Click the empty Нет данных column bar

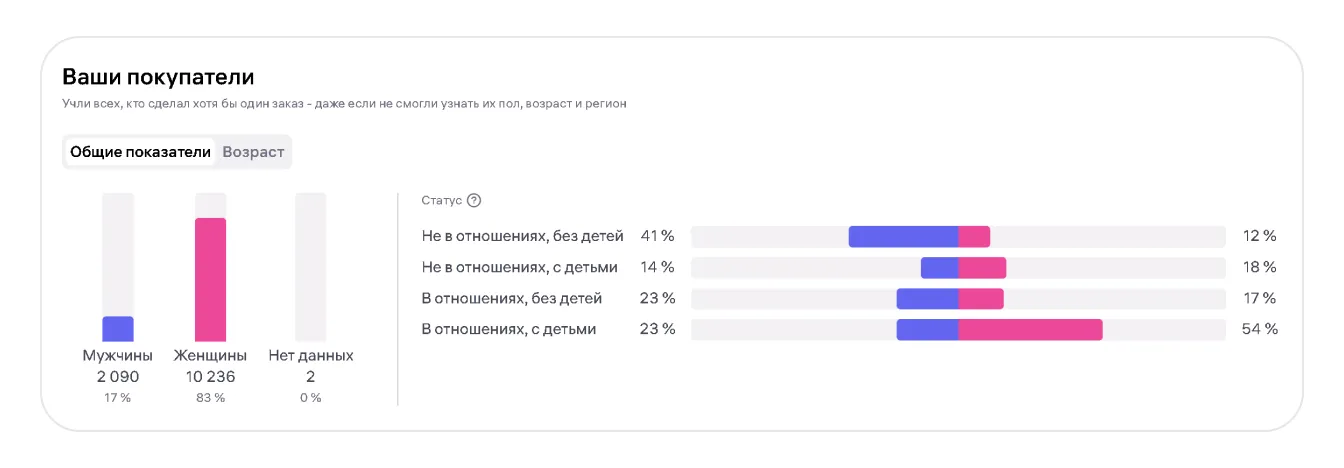coord(310,267)
